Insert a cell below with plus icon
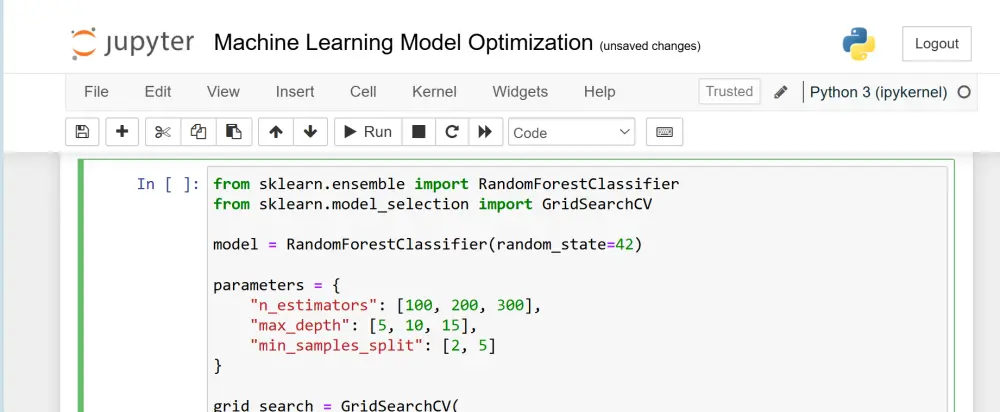The height and width of the screenshot is (412, 1000). (122, 132)
